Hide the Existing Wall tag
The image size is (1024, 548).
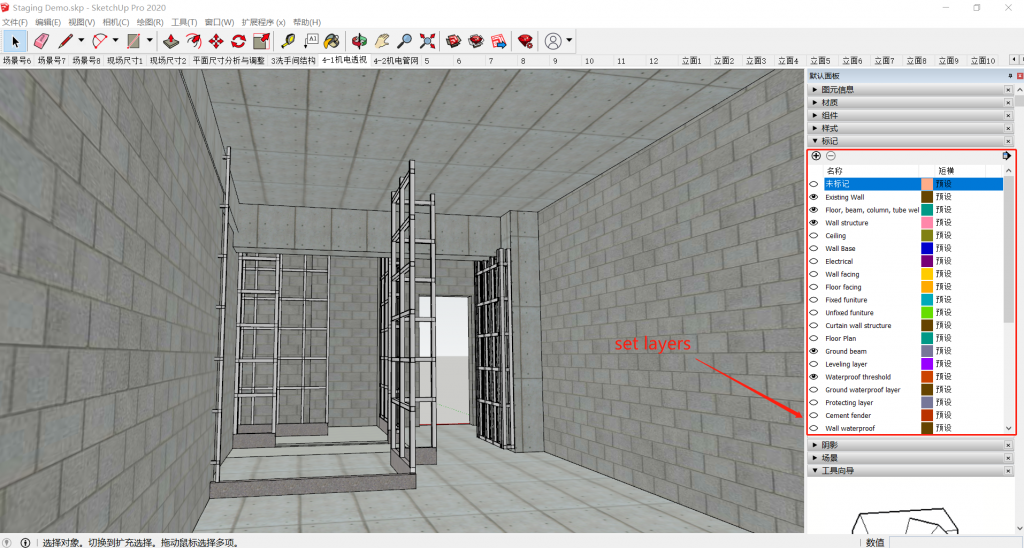coord(814,197)
